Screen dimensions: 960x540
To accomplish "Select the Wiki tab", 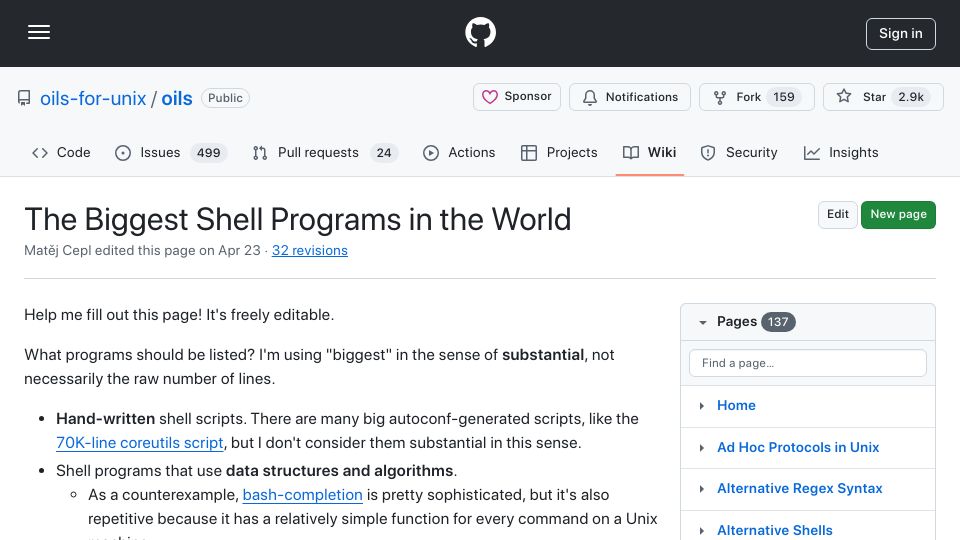I will (650, 152).
